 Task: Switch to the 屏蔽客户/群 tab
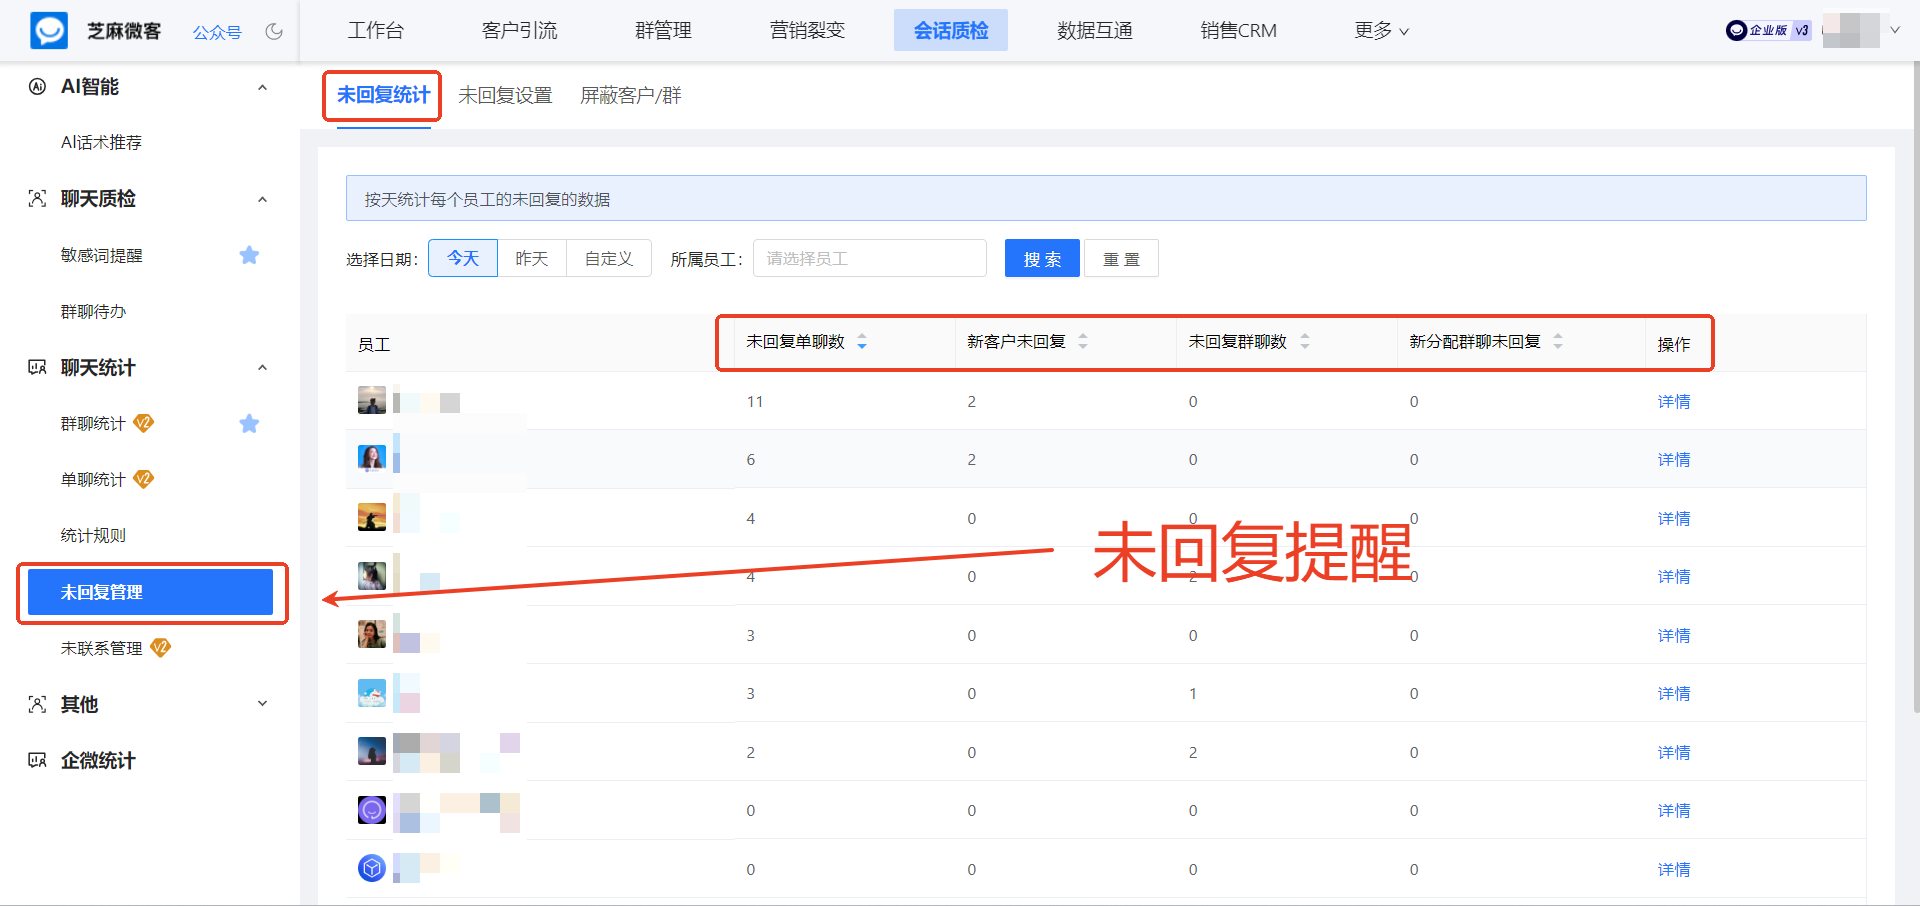[630, 95]
